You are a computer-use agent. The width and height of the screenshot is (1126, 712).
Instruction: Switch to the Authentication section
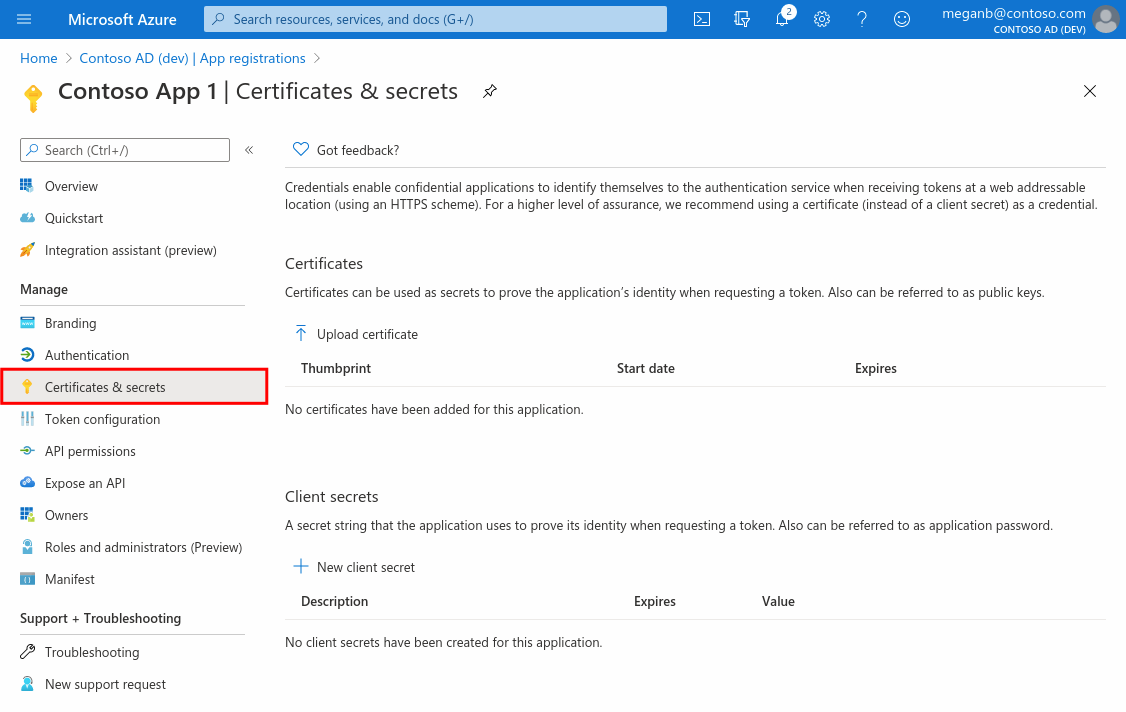87,355
